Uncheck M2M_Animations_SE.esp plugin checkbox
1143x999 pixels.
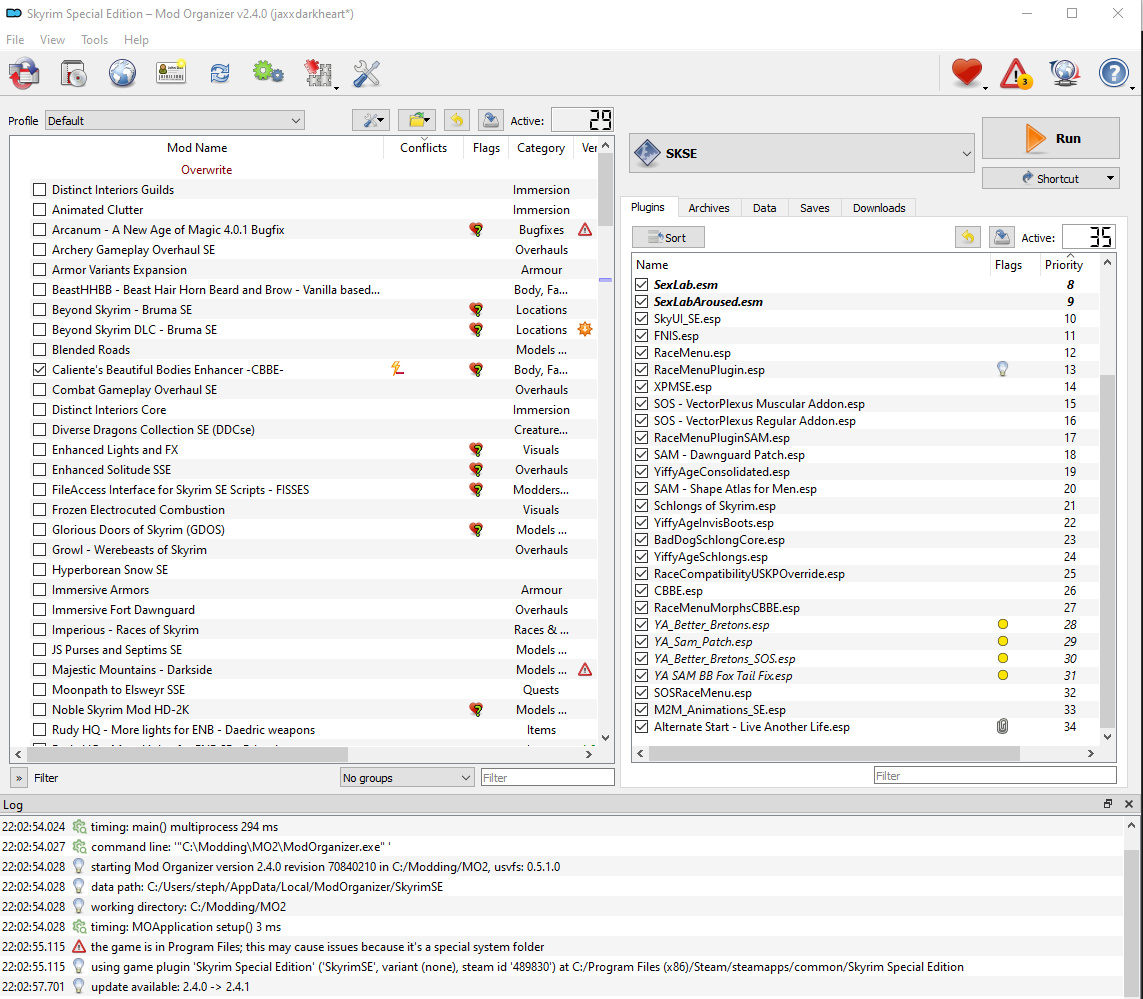pyautogui.click(x=641, y=710)
